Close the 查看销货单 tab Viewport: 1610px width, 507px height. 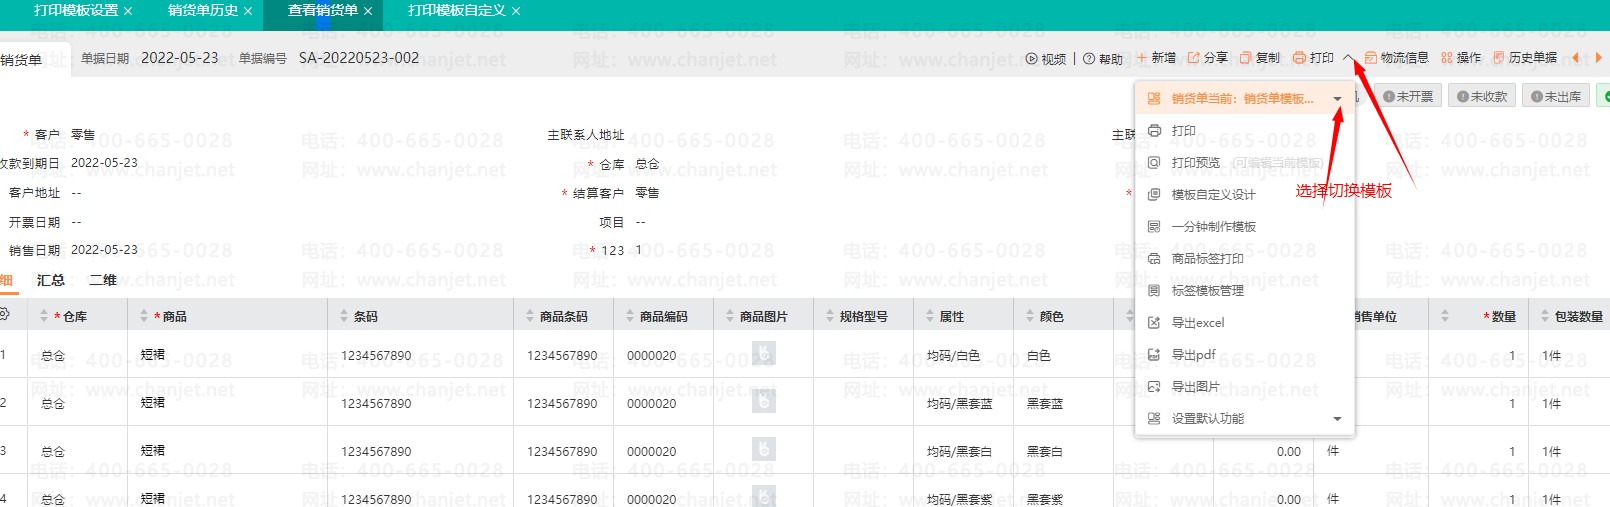[x=367, y=11]
